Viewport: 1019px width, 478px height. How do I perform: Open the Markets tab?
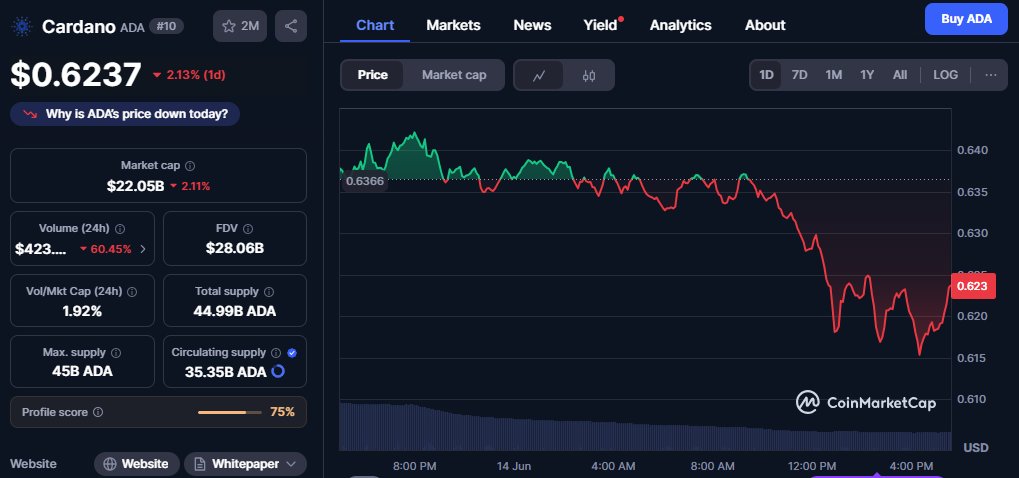453,25
